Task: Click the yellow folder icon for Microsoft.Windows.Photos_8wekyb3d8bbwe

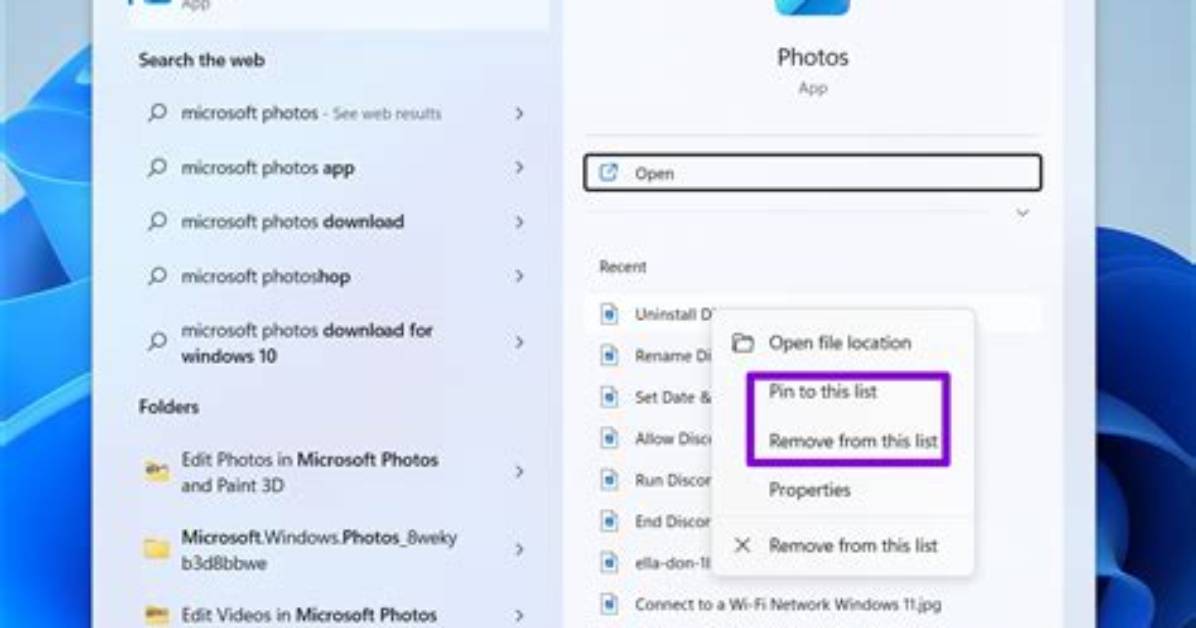Action: pyautogui.click(x=156, y=549)
